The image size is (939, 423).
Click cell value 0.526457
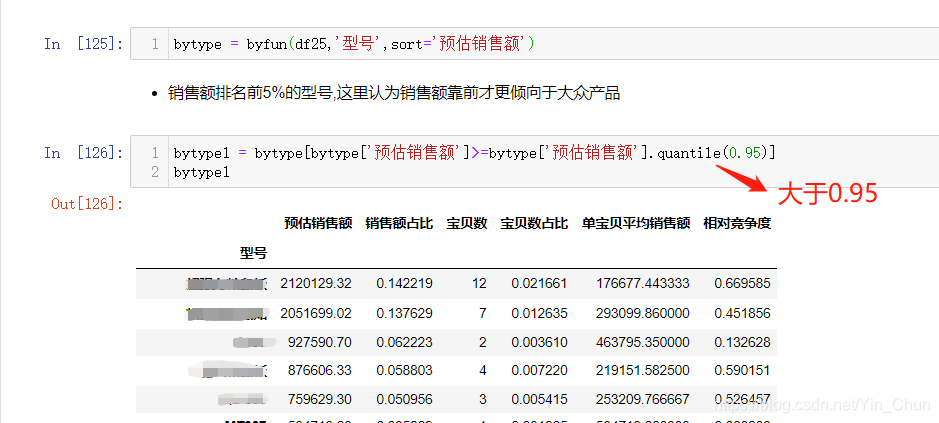tap(743, 400)
